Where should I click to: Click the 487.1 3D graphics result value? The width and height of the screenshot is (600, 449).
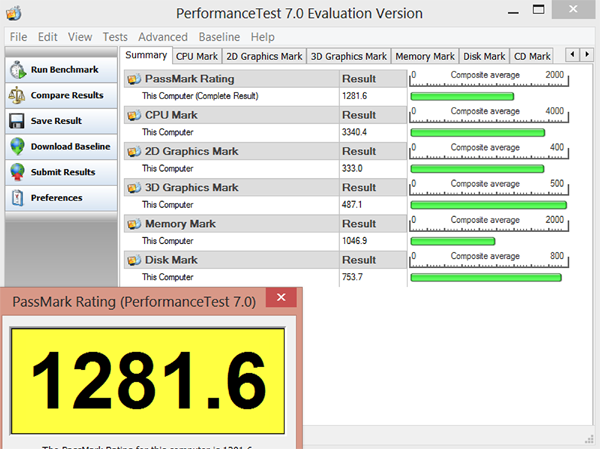pyautogui.click(x=352, y=205)
